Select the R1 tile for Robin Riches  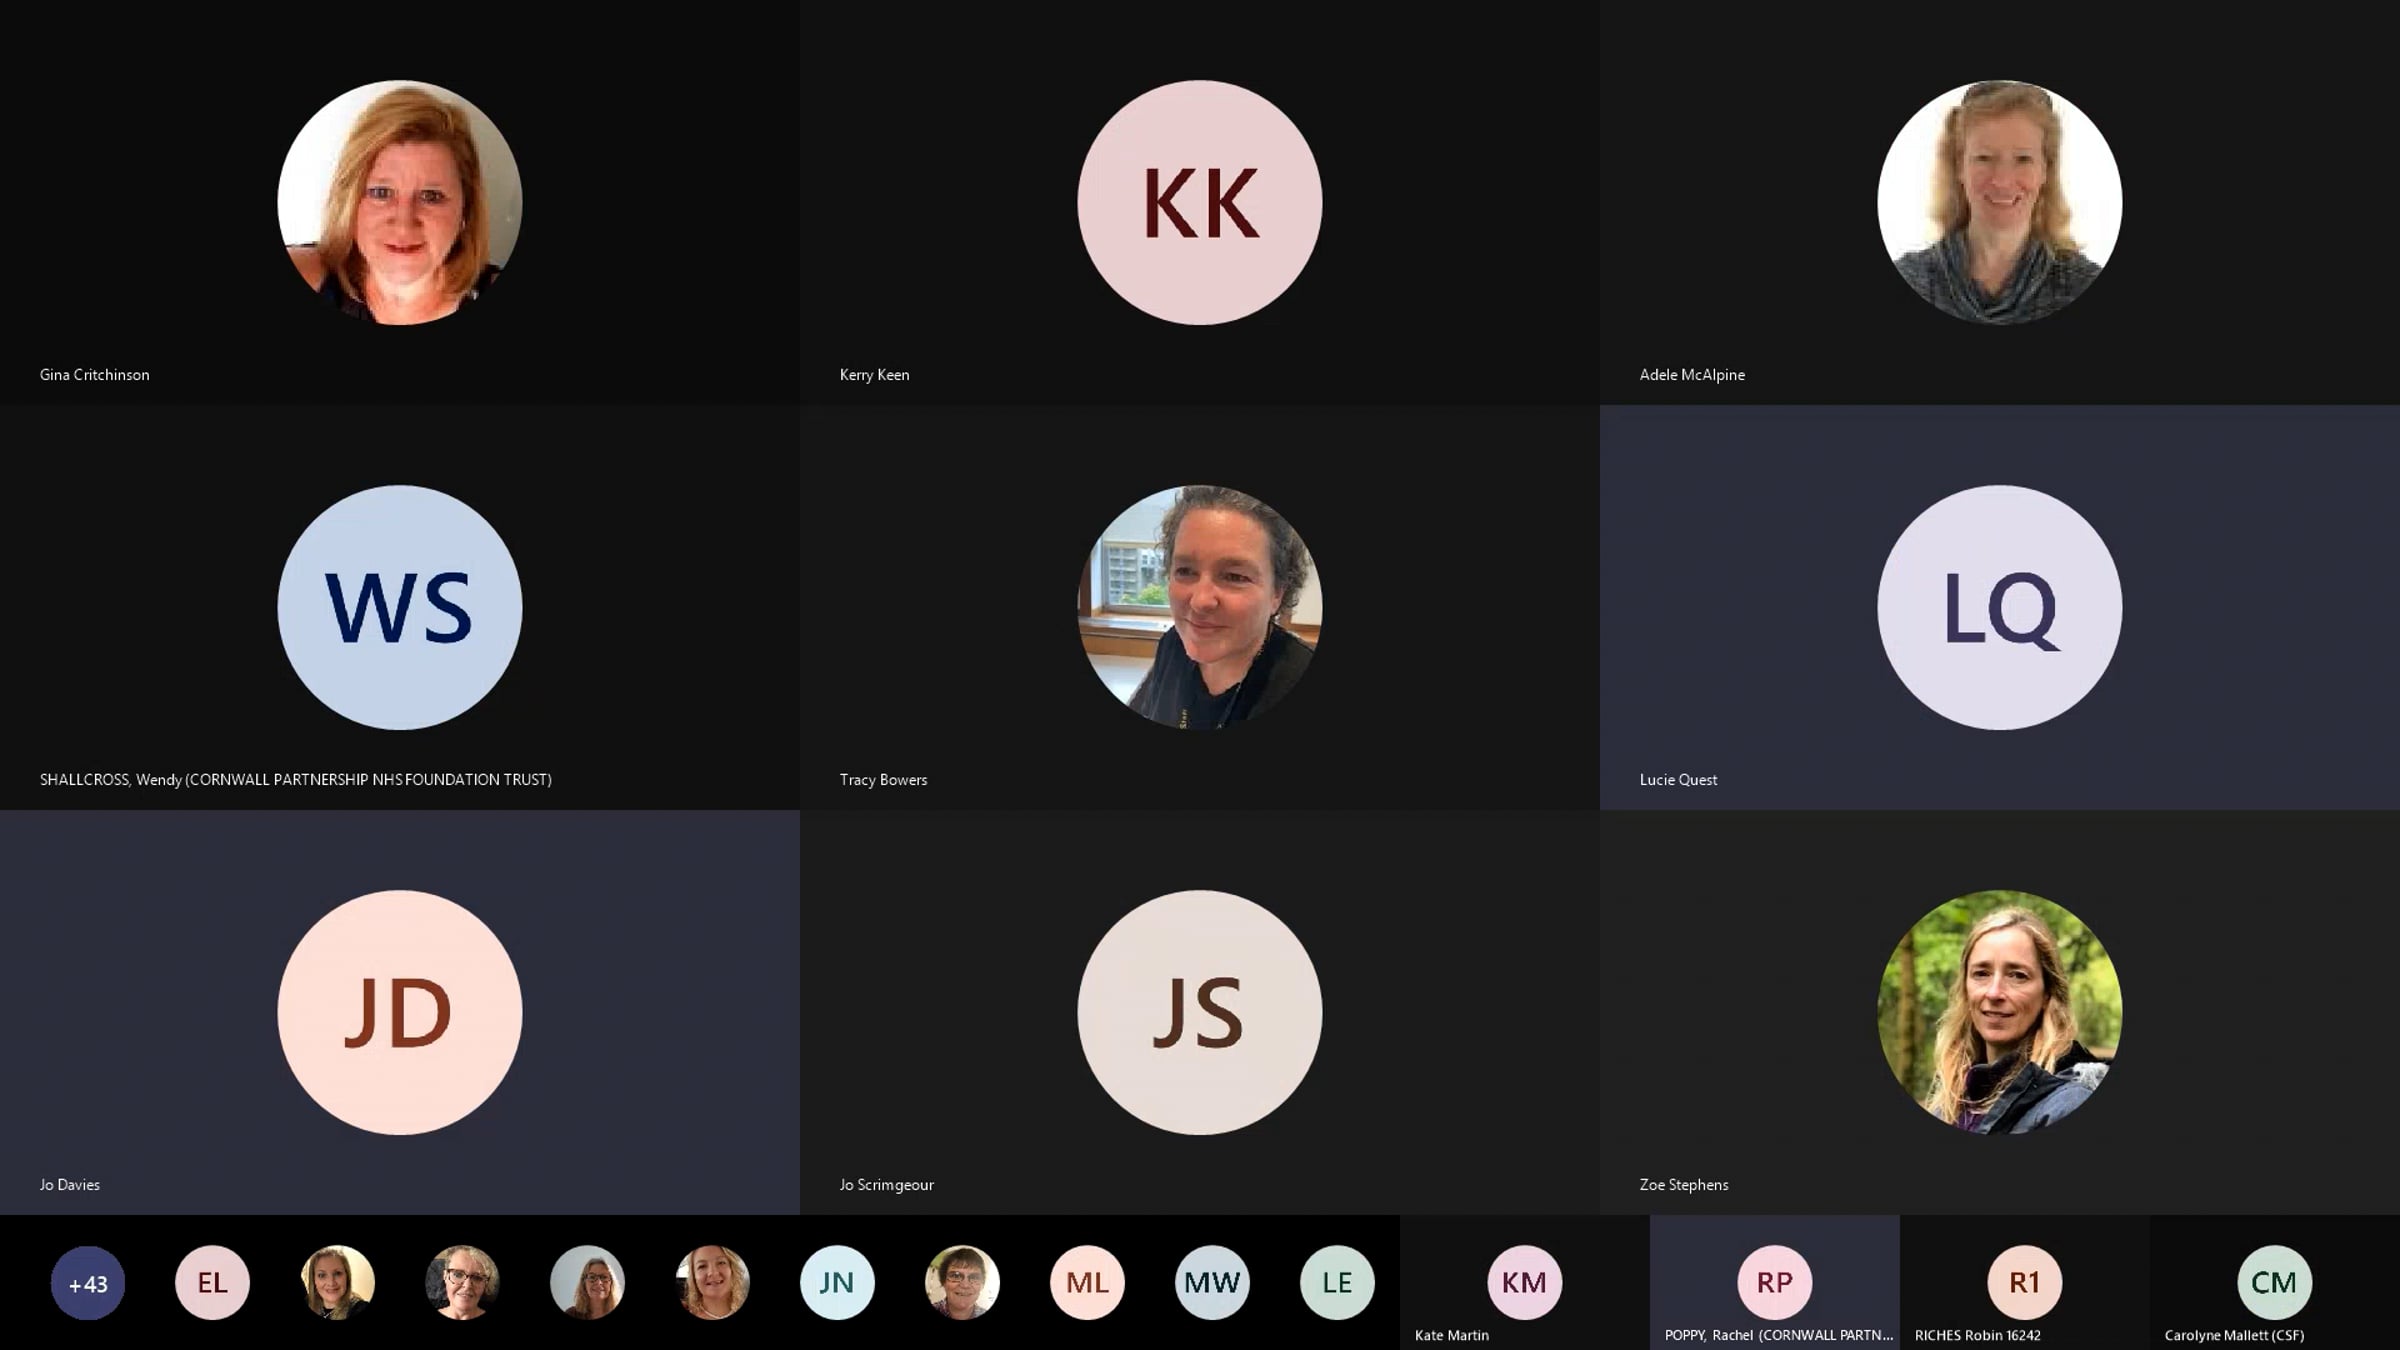click(x=2024, y=1282)
